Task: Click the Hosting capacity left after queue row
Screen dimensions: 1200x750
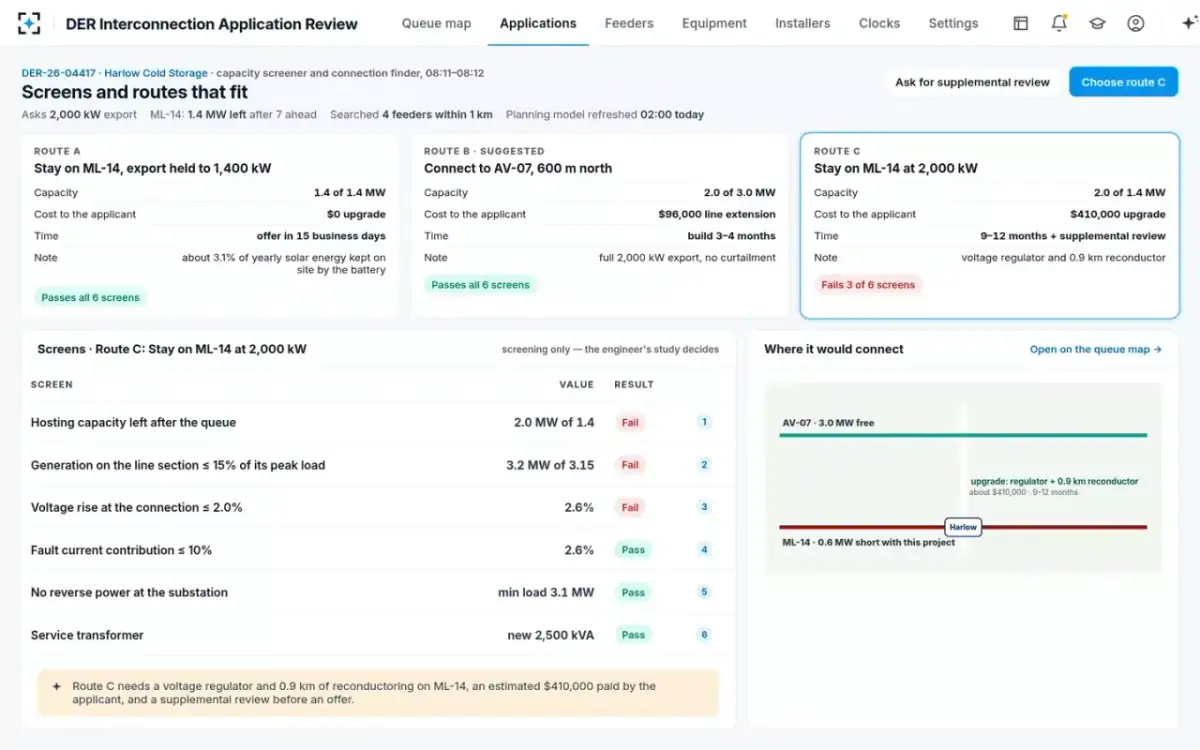Action: click(378, 422)
